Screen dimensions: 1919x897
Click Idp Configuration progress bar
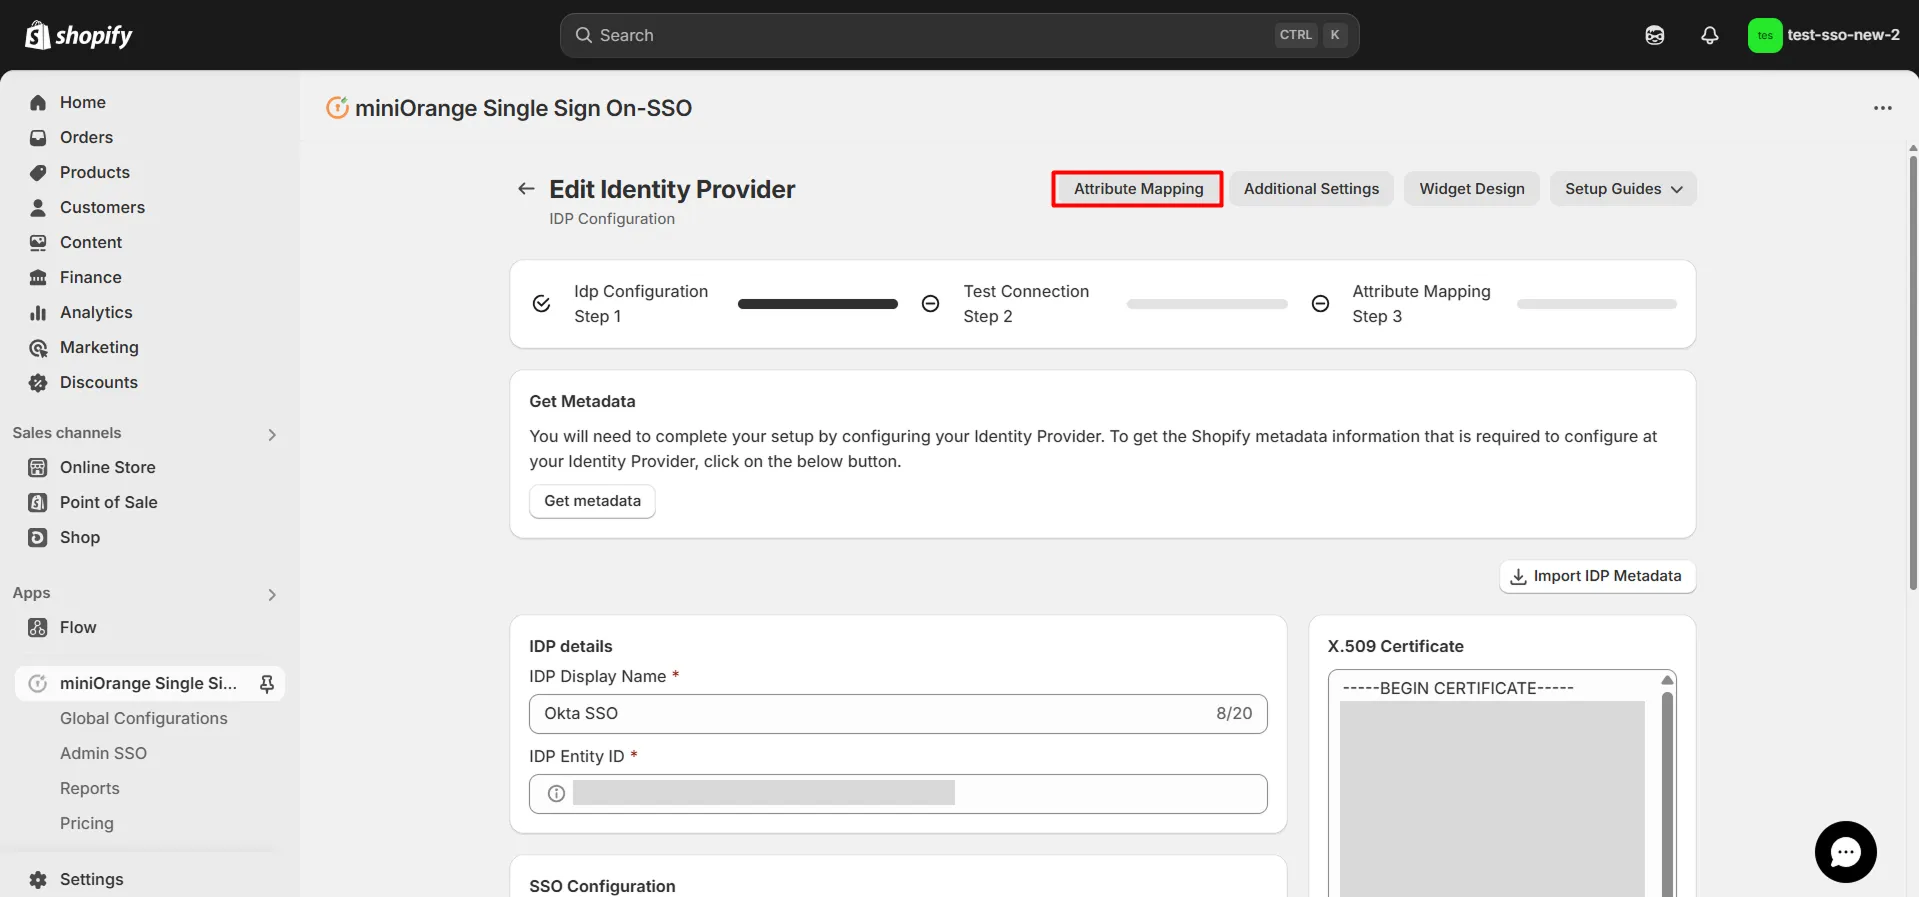pos(818,304)
